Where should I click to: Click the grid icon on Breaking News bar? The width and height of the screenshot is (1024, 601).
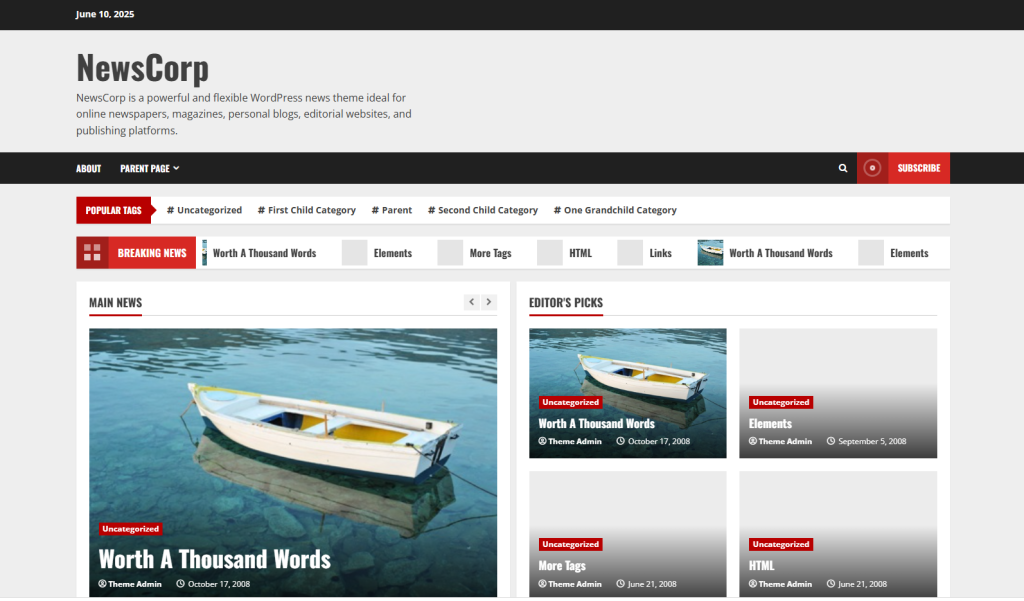pos(92,252)
